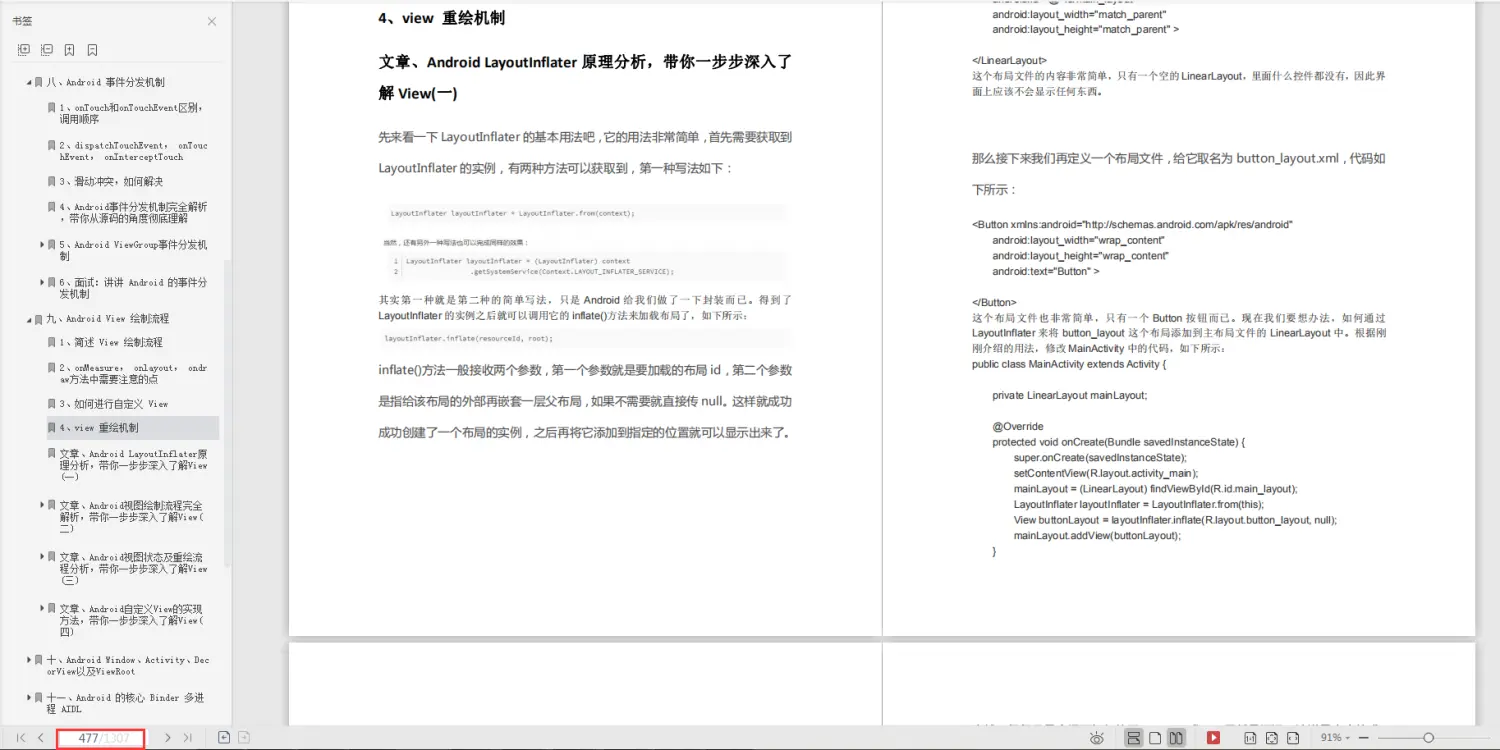Screen dimensions: 1500x750
Task: Switch to single page layout
Action: click(x=1155, y=738)
